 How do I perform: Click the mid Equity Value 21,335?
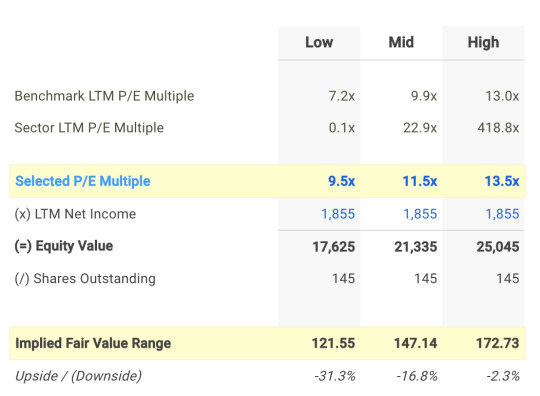(x=416, y=247)
